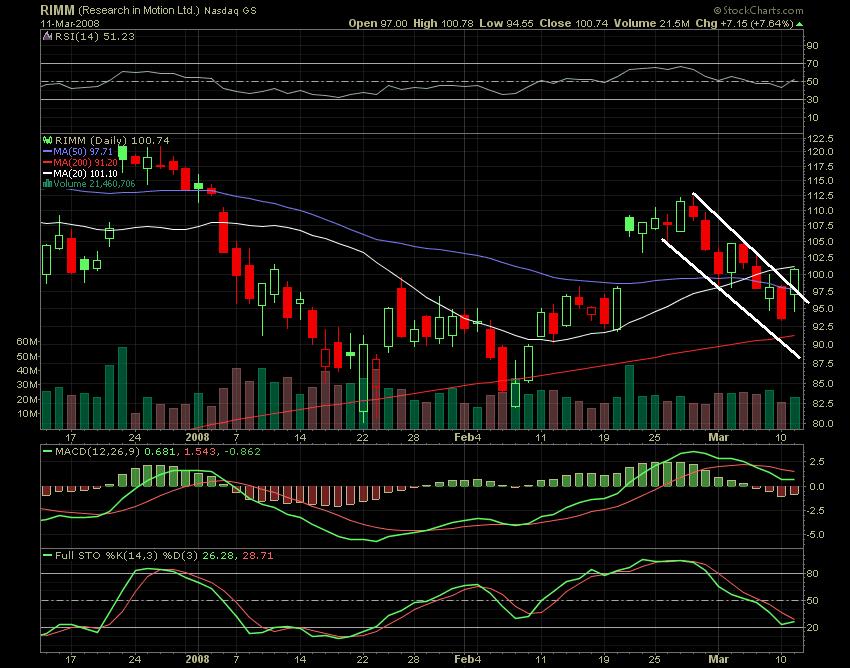850x668 pixels.
Task: Click the volume bars legend icon
Action: 47,184
